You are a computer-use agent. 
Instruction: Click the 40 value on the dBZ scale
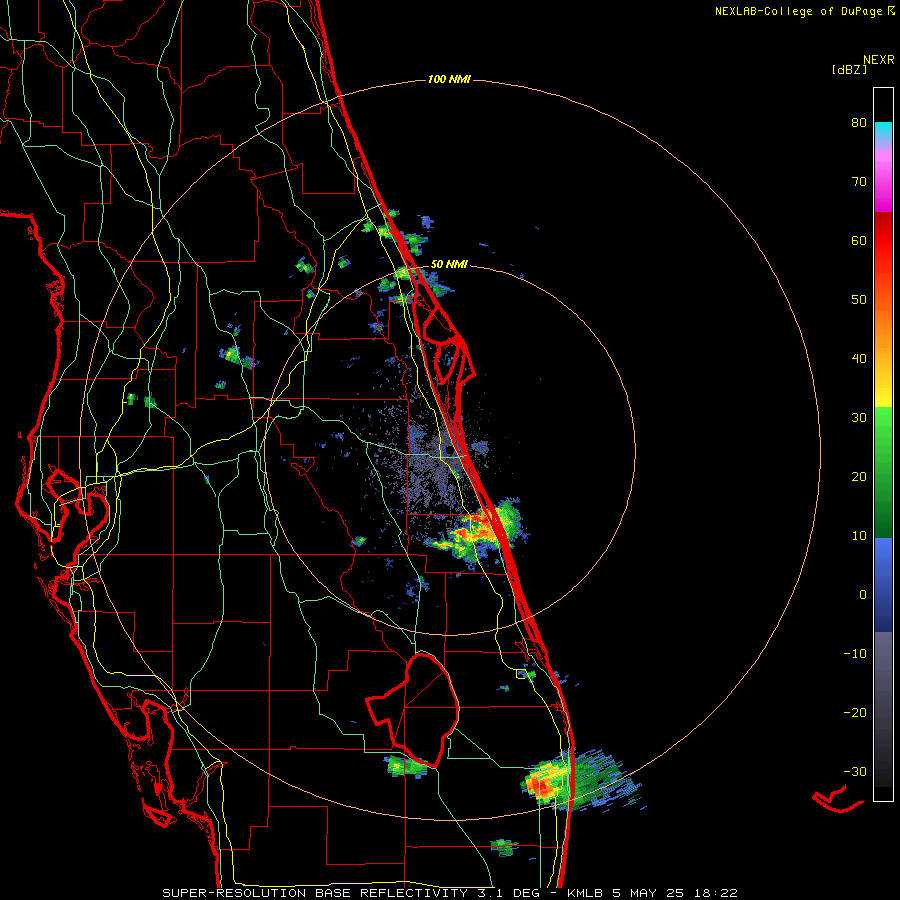[x=859, y=359]
